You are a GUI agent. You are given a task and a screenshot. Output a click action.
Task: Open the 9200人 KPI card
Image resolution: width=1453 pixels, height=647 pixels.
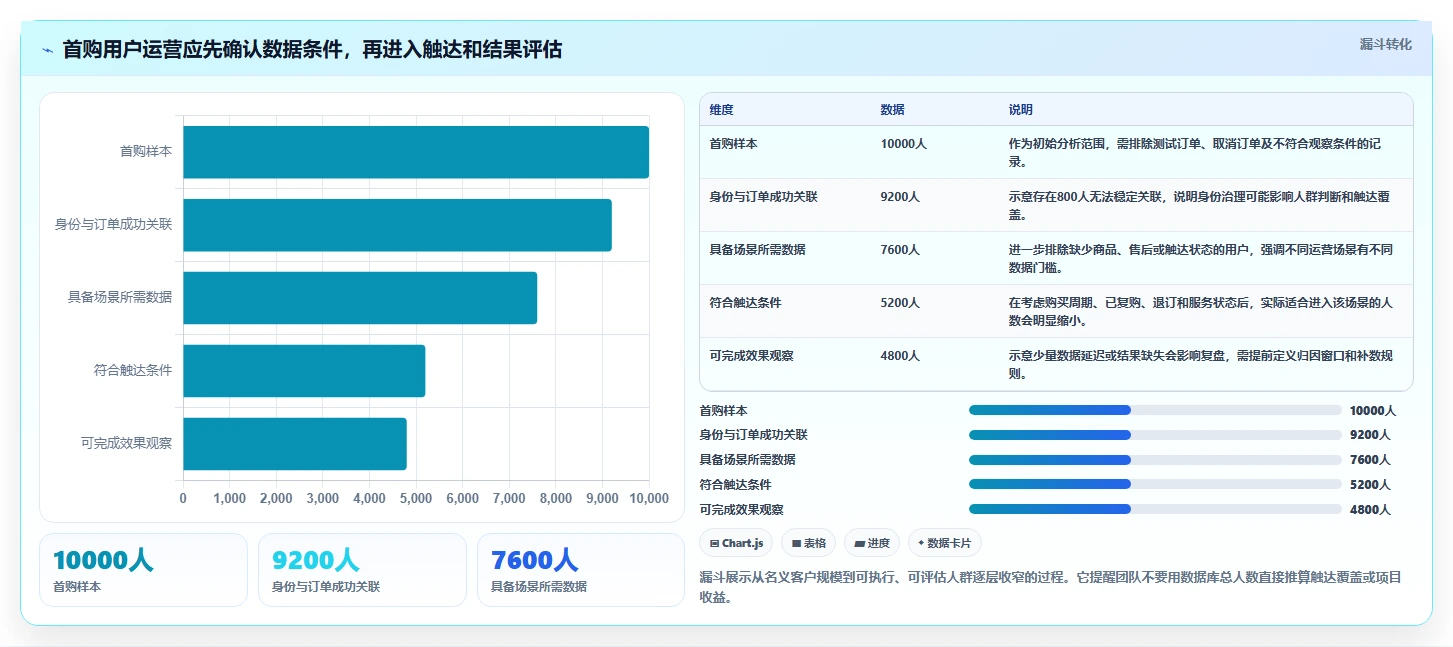(x=362, y=570)
